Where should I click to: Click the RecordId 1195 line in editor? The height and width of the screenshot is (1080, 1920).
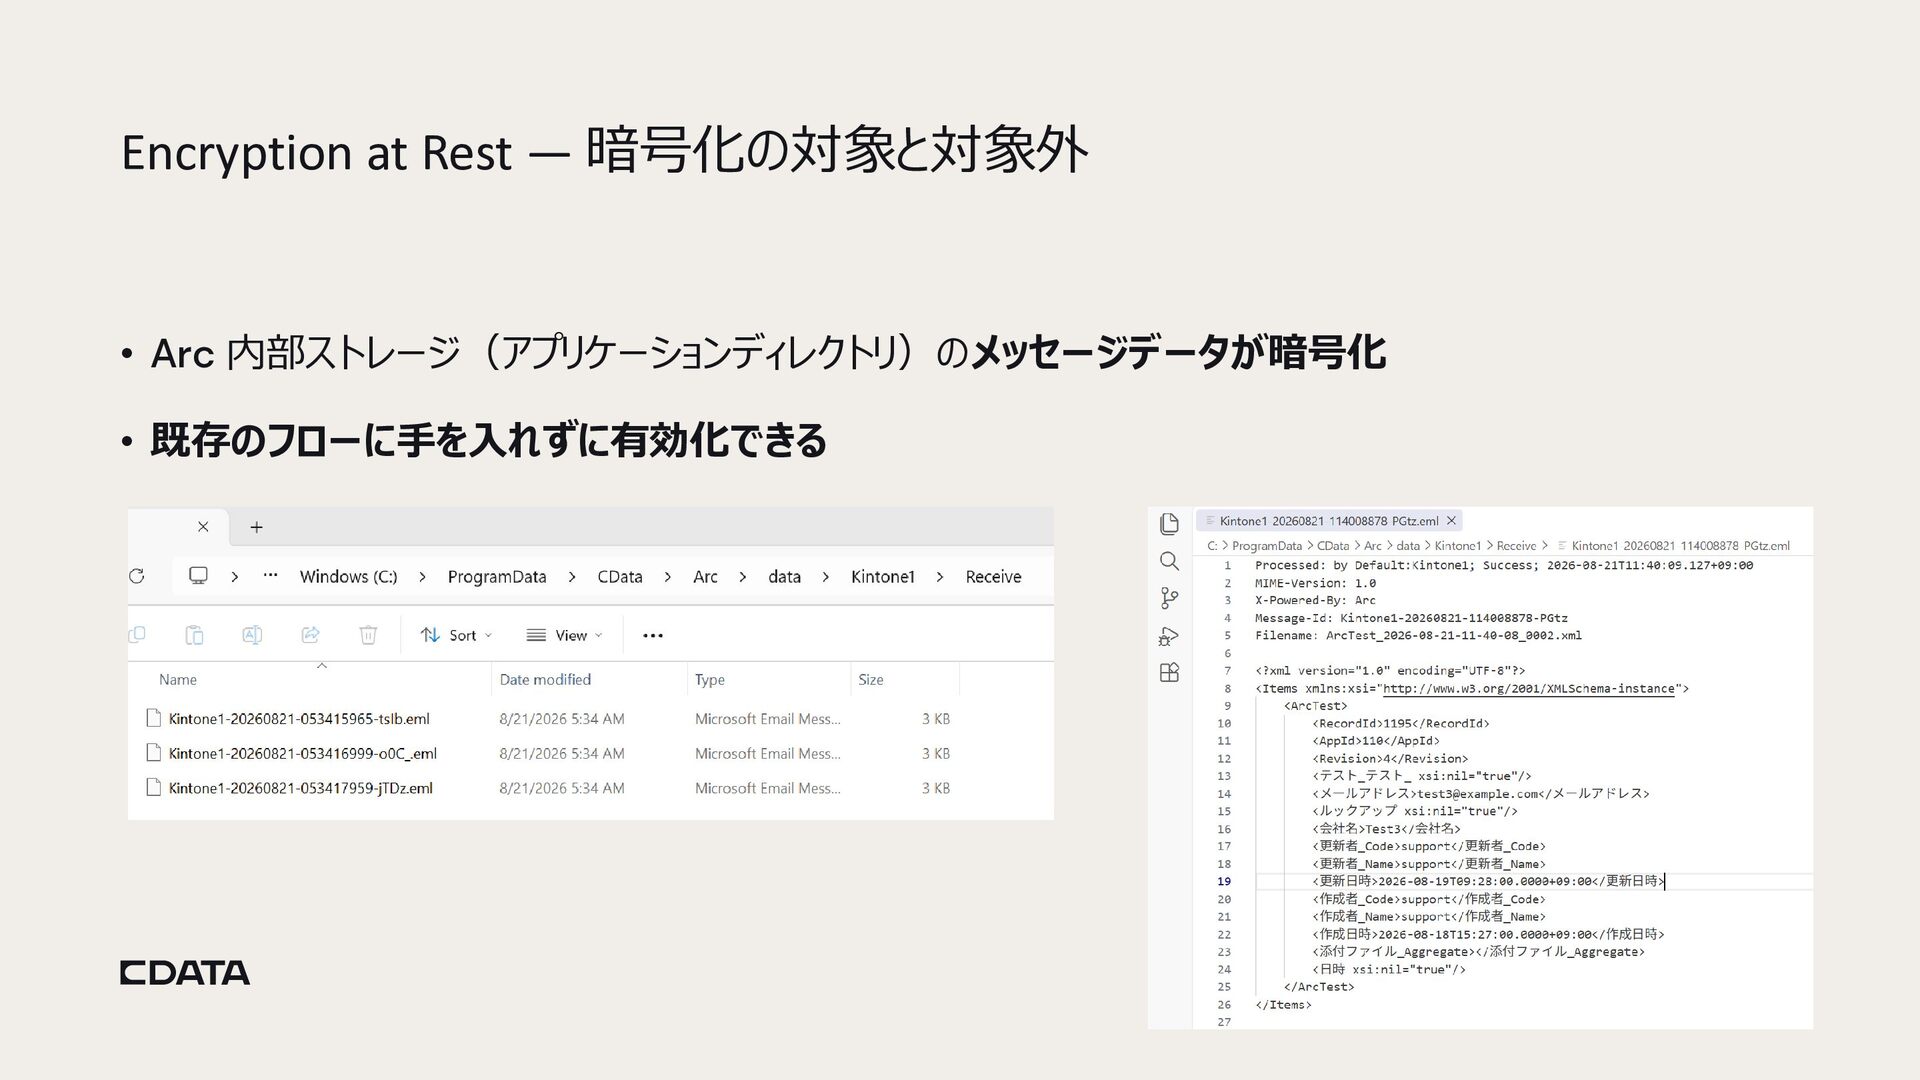(x=1401, y=724)
